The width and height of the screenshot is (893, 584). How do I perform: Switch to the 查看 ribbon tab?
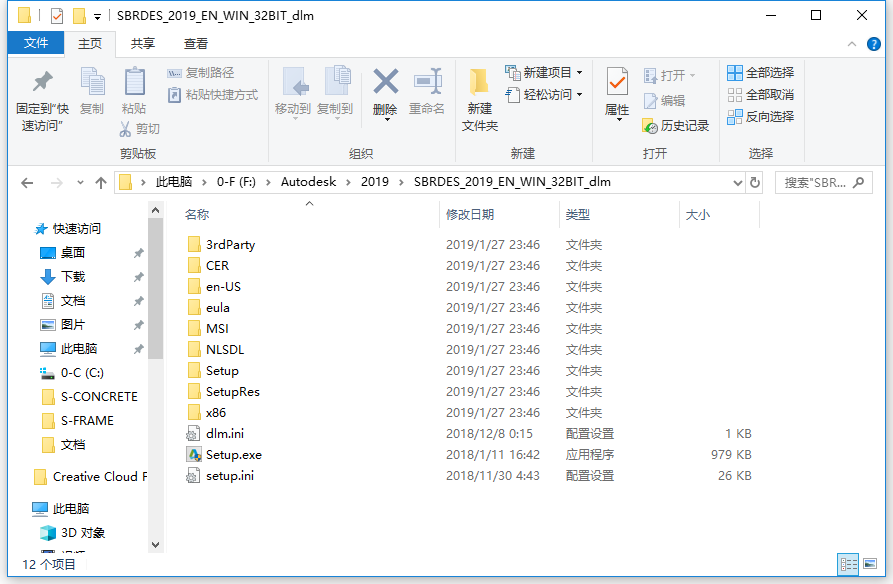click(x=196, y=44)
